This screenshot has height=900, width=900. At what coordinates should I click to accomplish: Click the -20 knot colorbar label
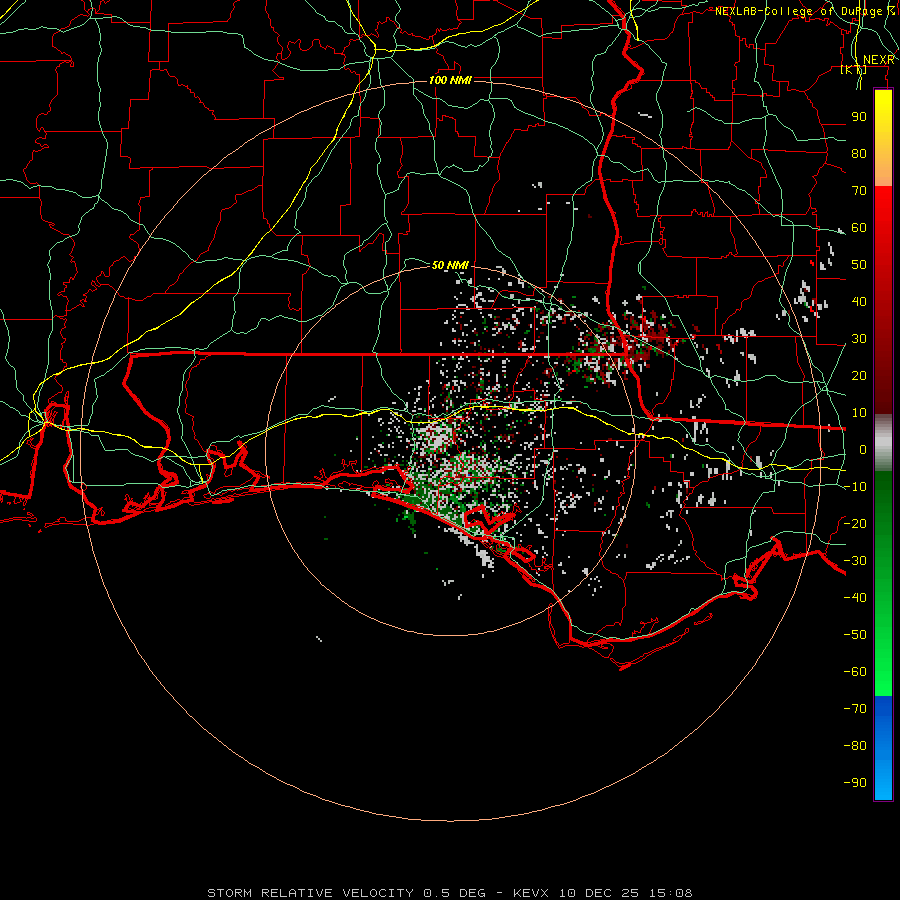[x=855, y=524]
